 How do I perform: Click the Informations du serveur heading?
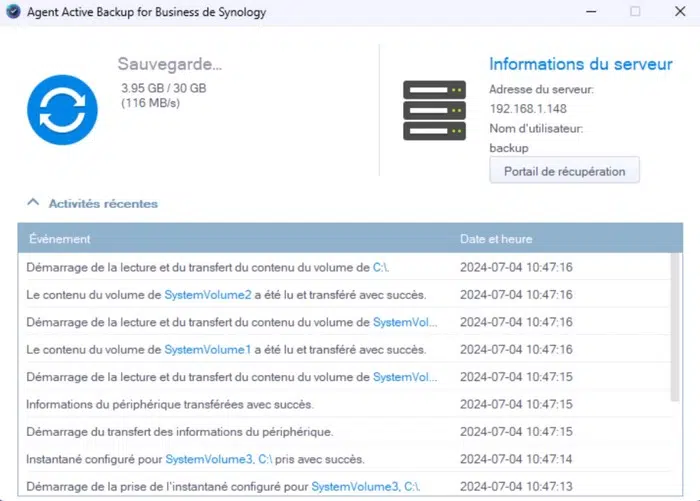[x=581, y=64]
